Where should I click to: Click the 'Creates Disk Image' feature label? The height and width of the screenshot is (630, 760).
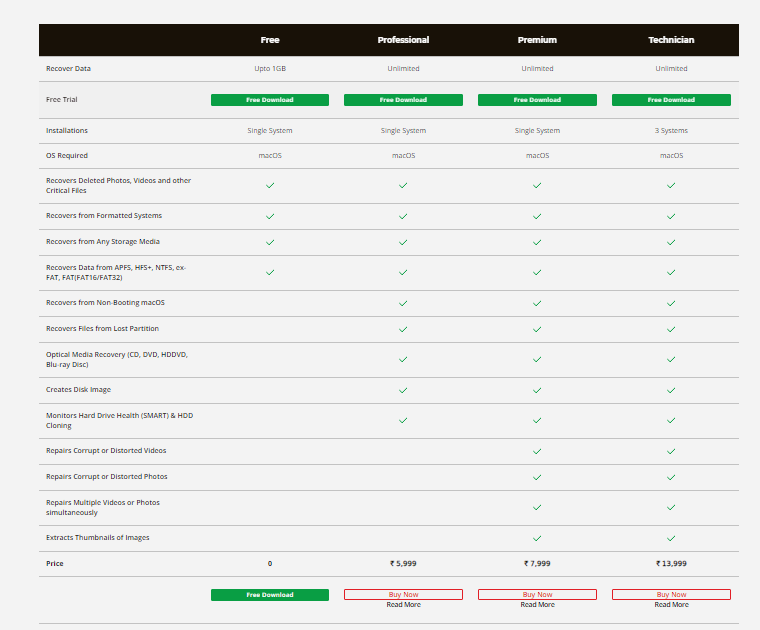pos(79,390)
